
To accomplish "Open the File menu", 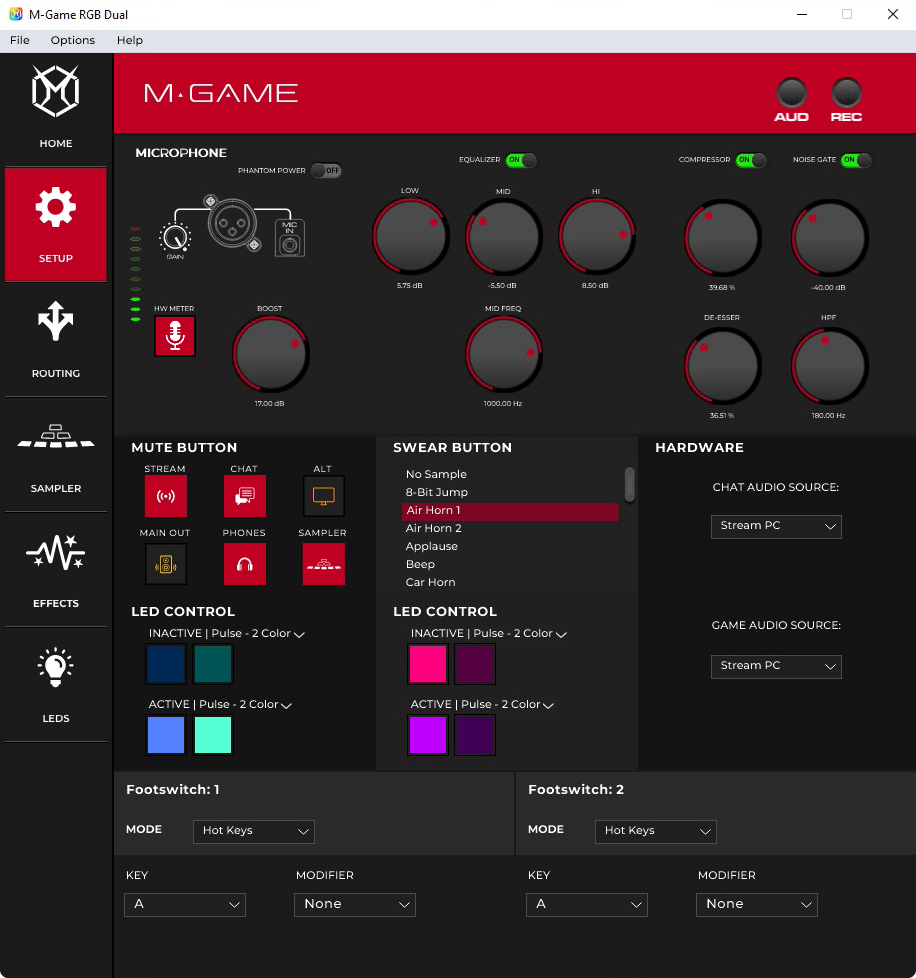I will point(19,40).
